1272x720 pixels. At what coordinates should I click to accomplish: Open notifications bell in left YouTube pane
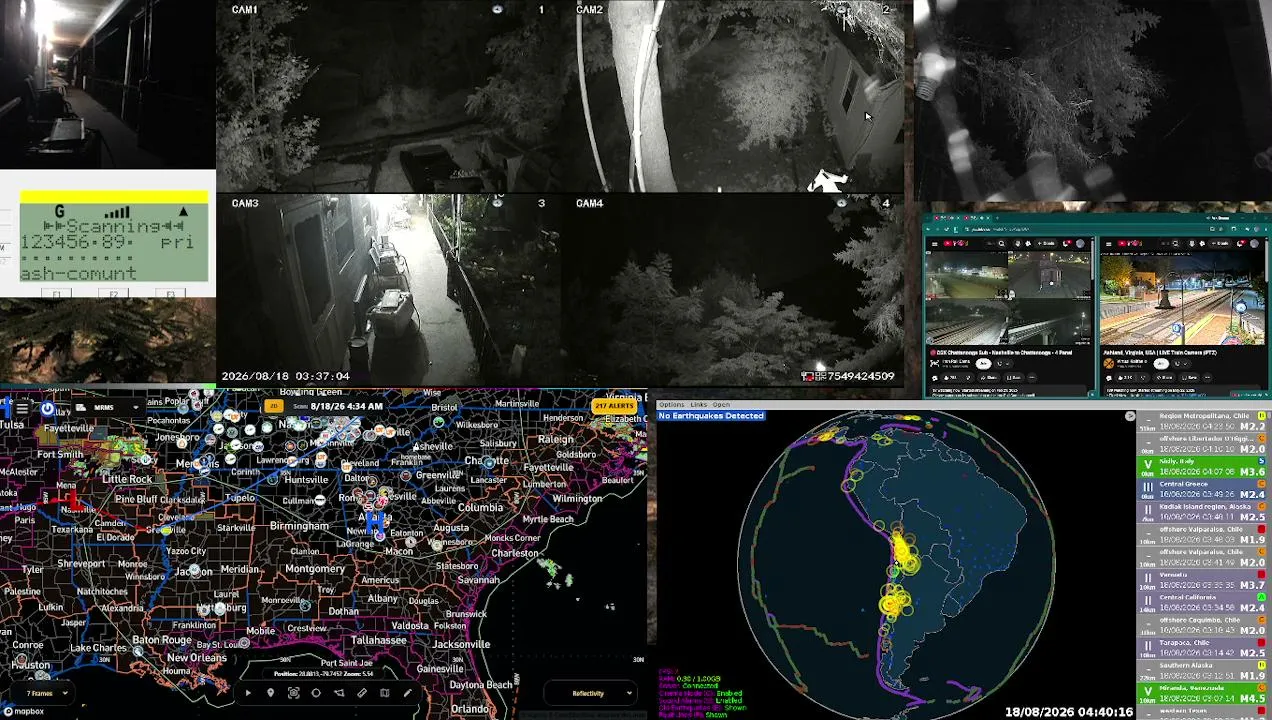pos(1067,244)
